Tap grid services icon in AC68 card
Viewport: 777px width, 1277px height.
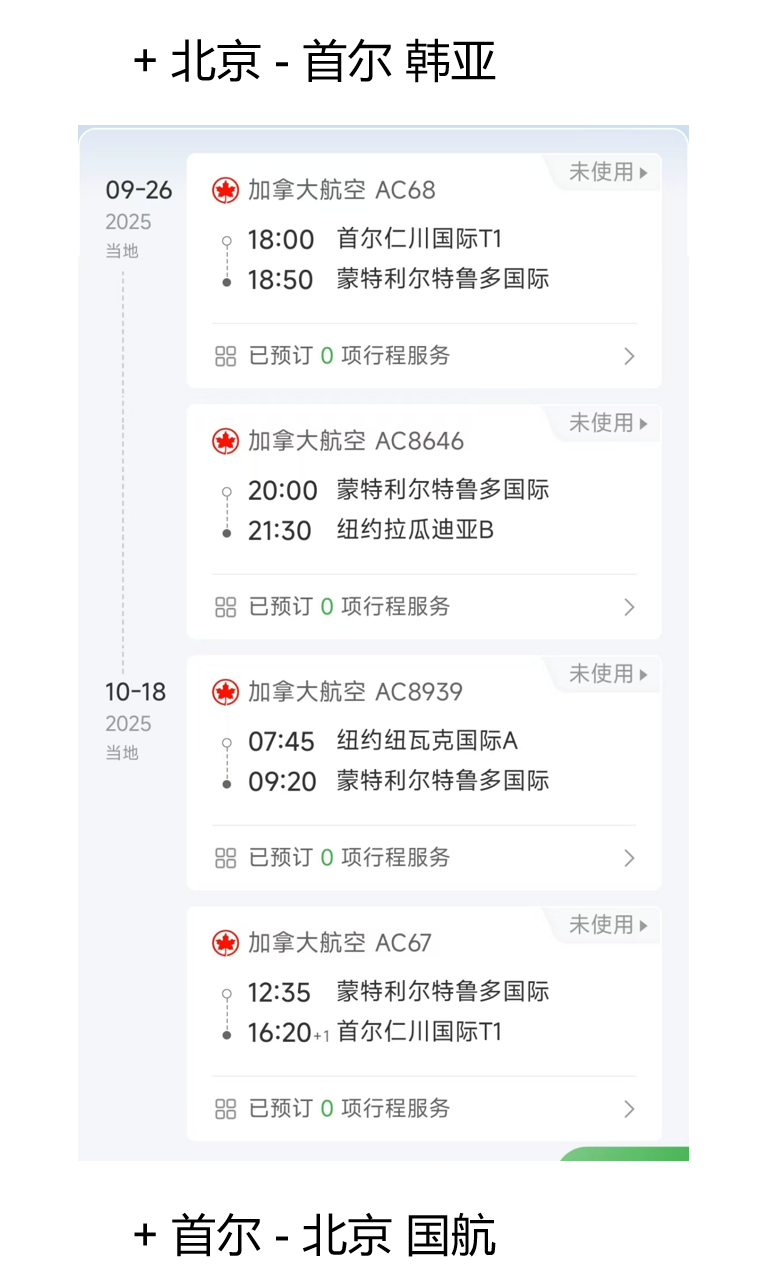tap(226, 356)
